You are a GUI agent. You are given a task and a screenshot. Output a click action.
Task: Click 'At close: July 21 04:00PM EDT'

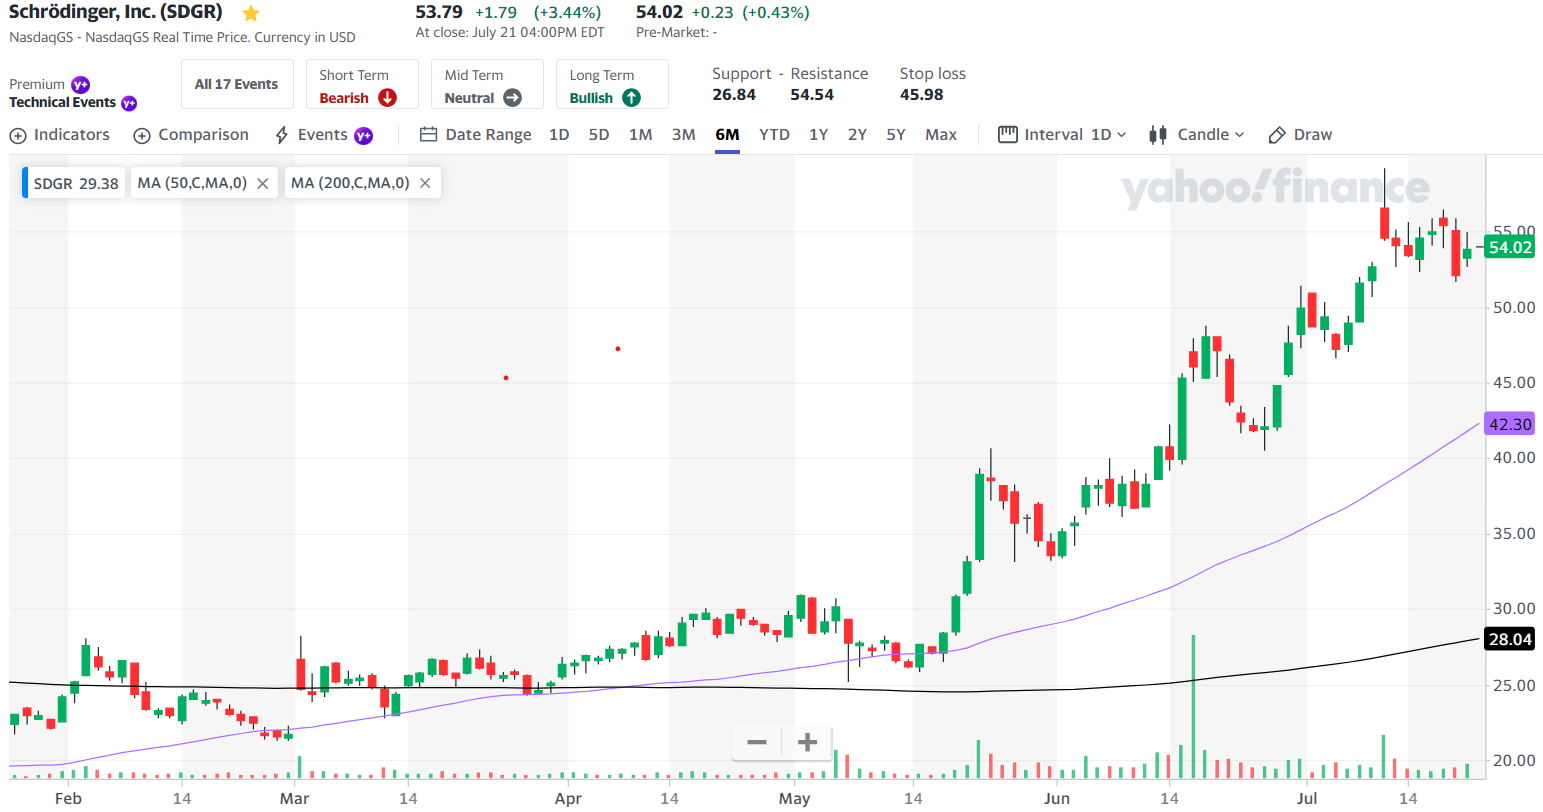coord(510,33)
